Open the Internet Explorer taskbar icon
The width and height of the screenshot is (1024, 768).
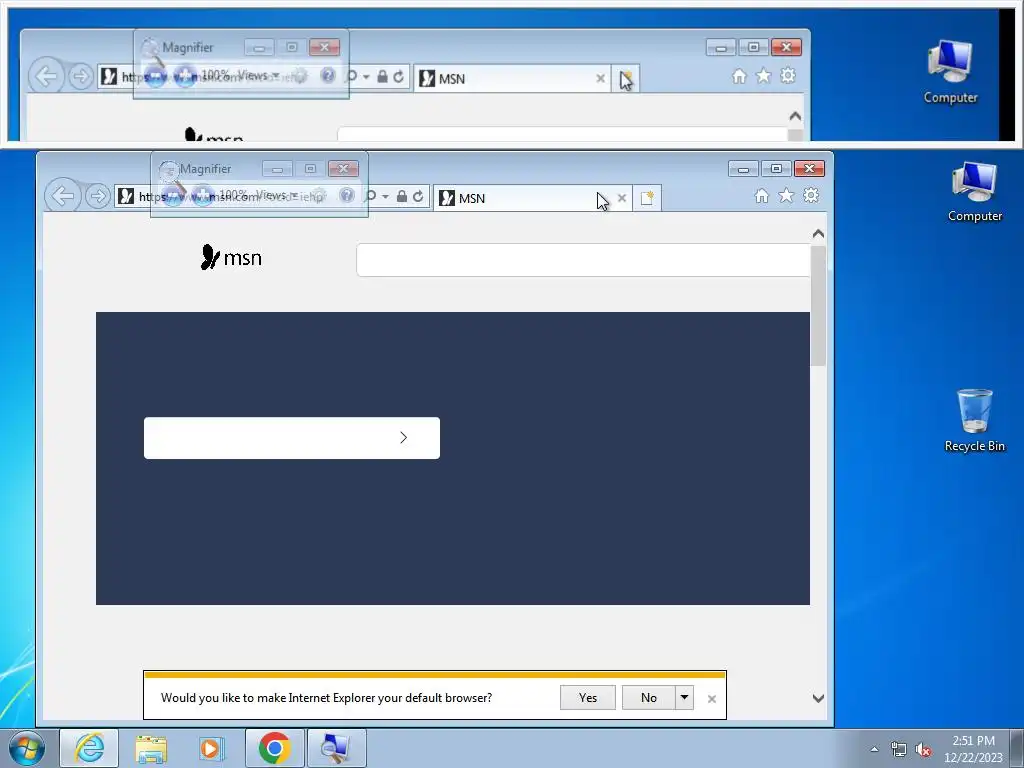[89, 748]
